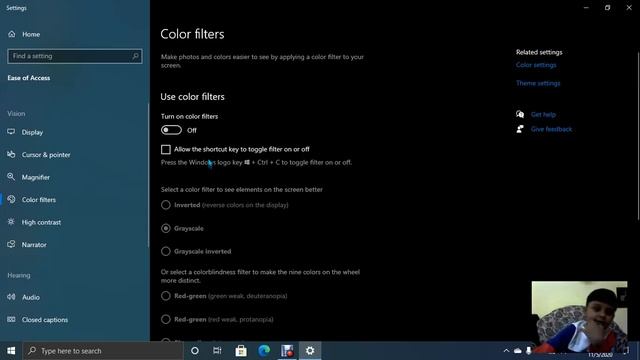Select the Cursor & pointer icon

(x=11, y=154)
